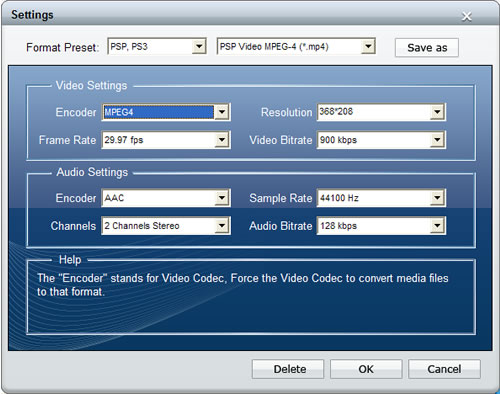Expand the Resolution dropdown arrow
Image resolution: width=500 pixels, height=394 pixels.
(x=437, y=112)
